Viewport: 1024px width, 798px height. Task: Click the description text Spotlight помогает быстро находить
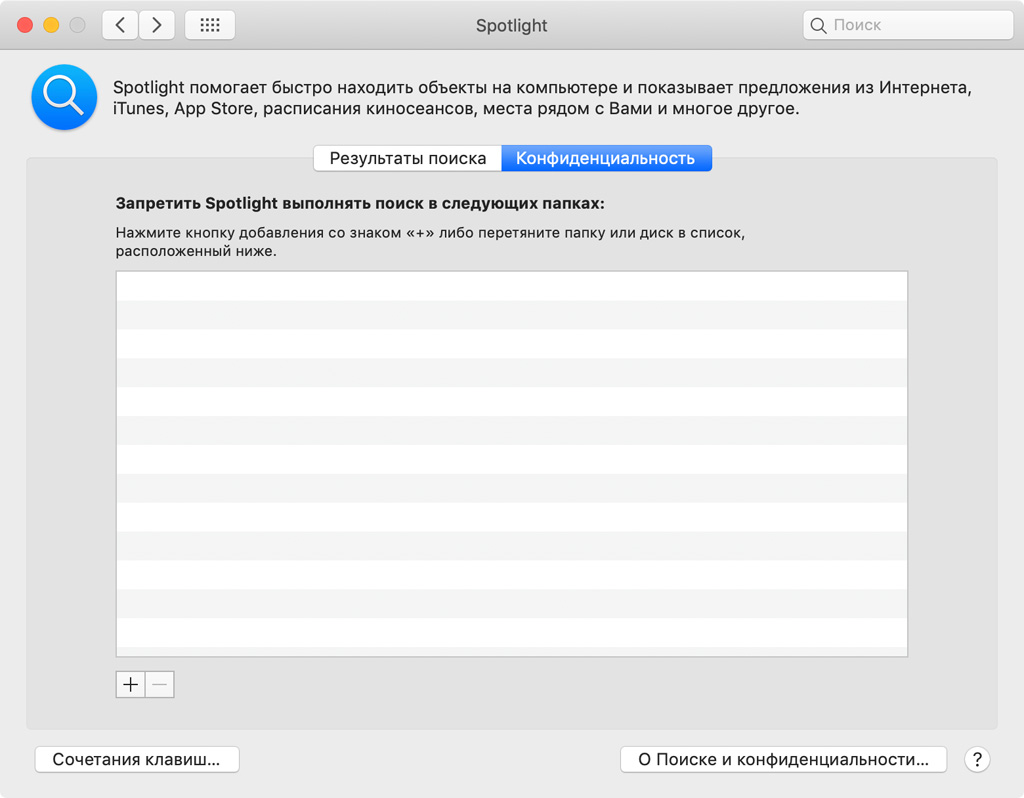542,97
